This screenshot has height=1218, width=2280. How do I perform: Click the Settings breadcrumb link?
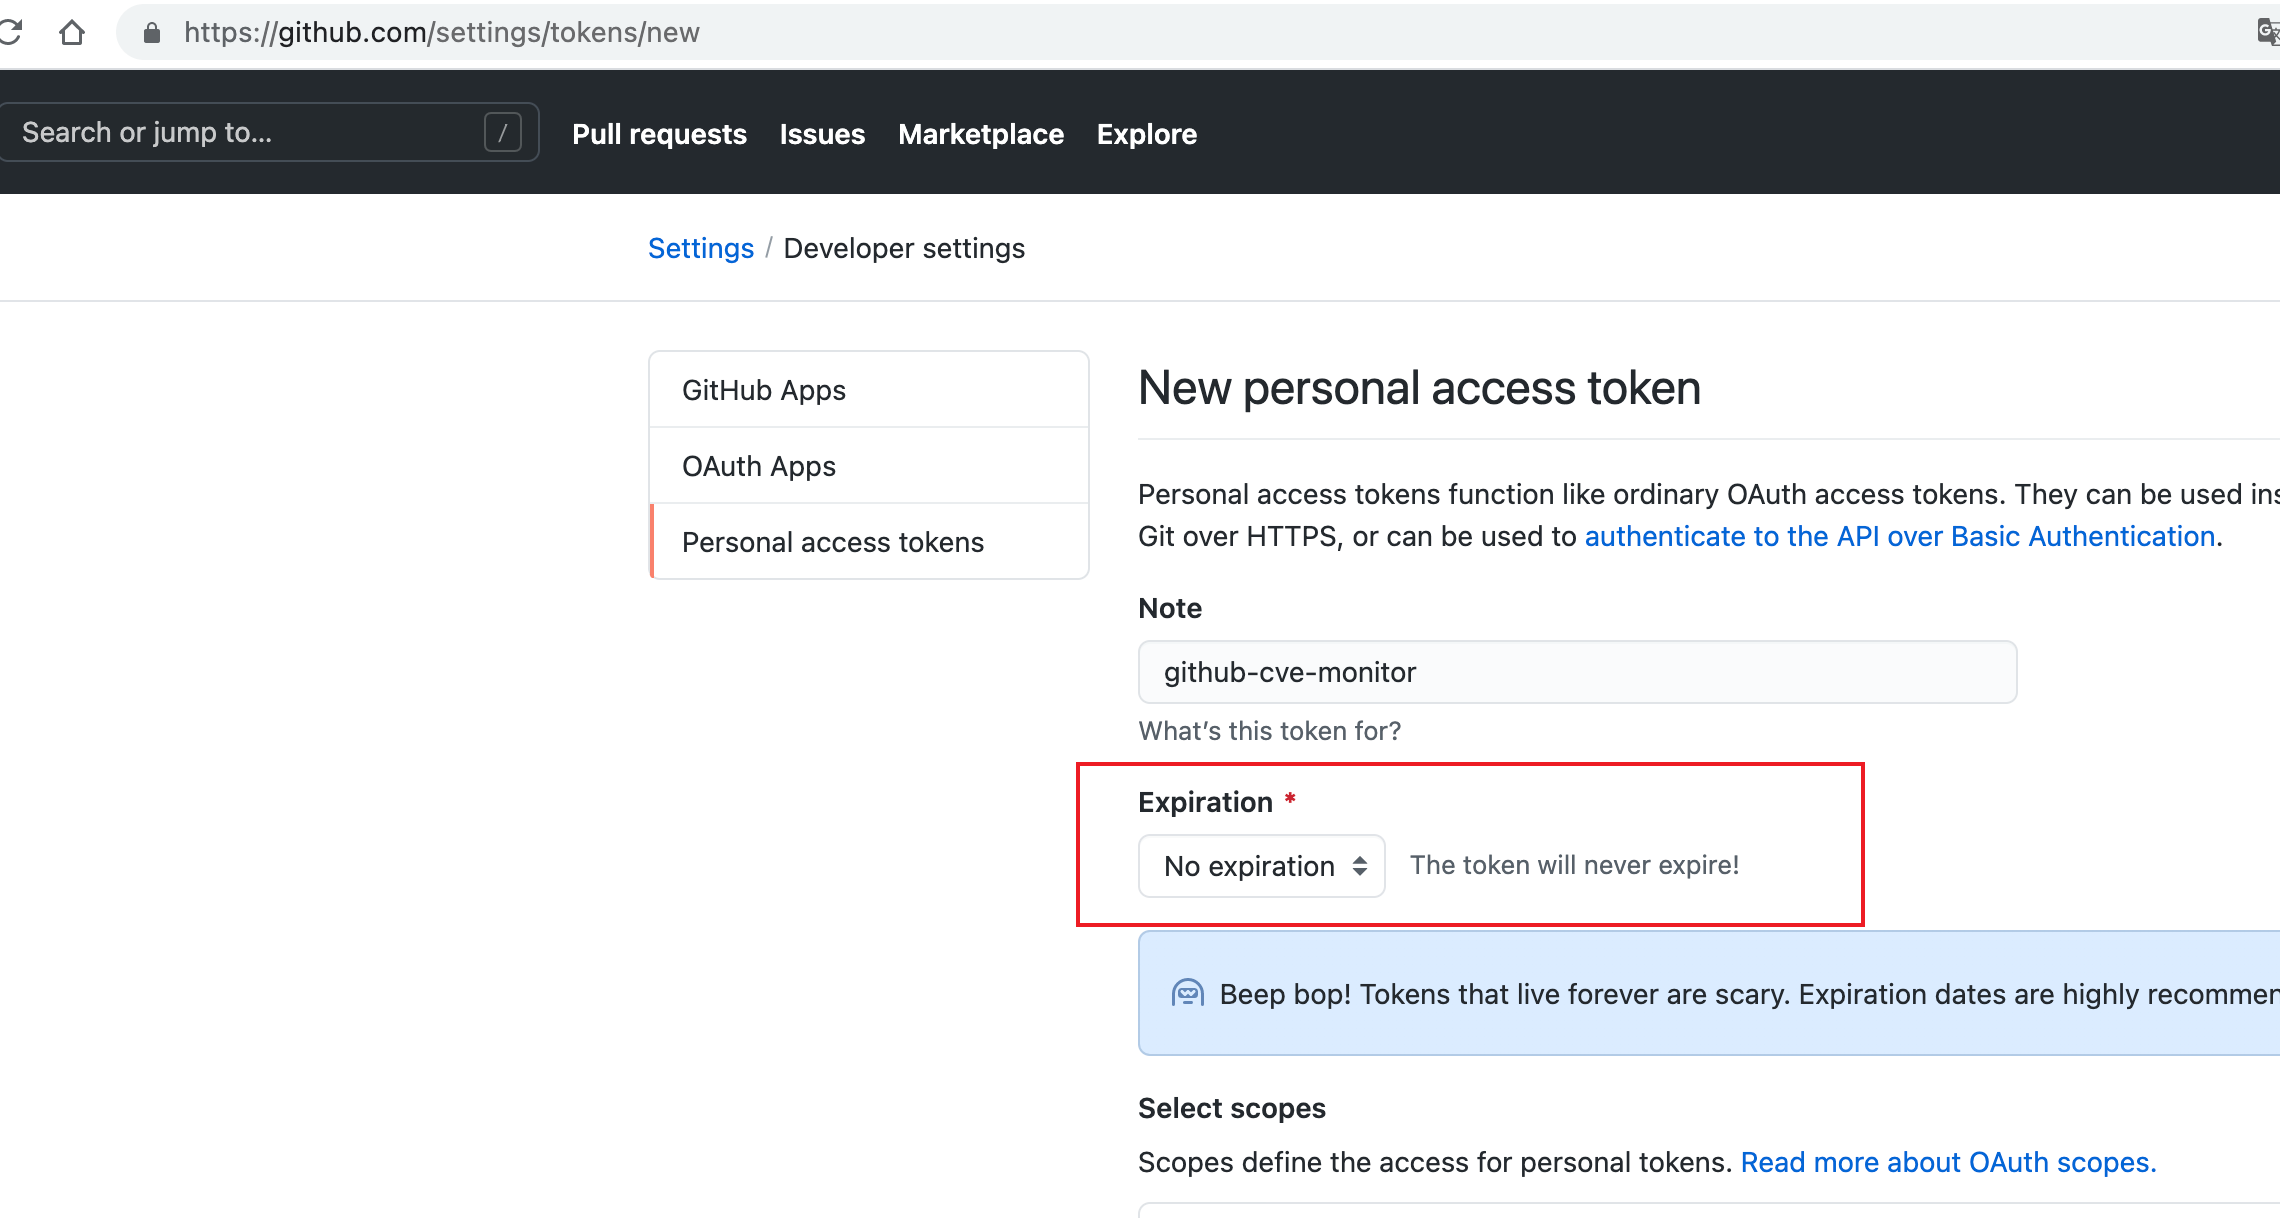click(700, 249)
